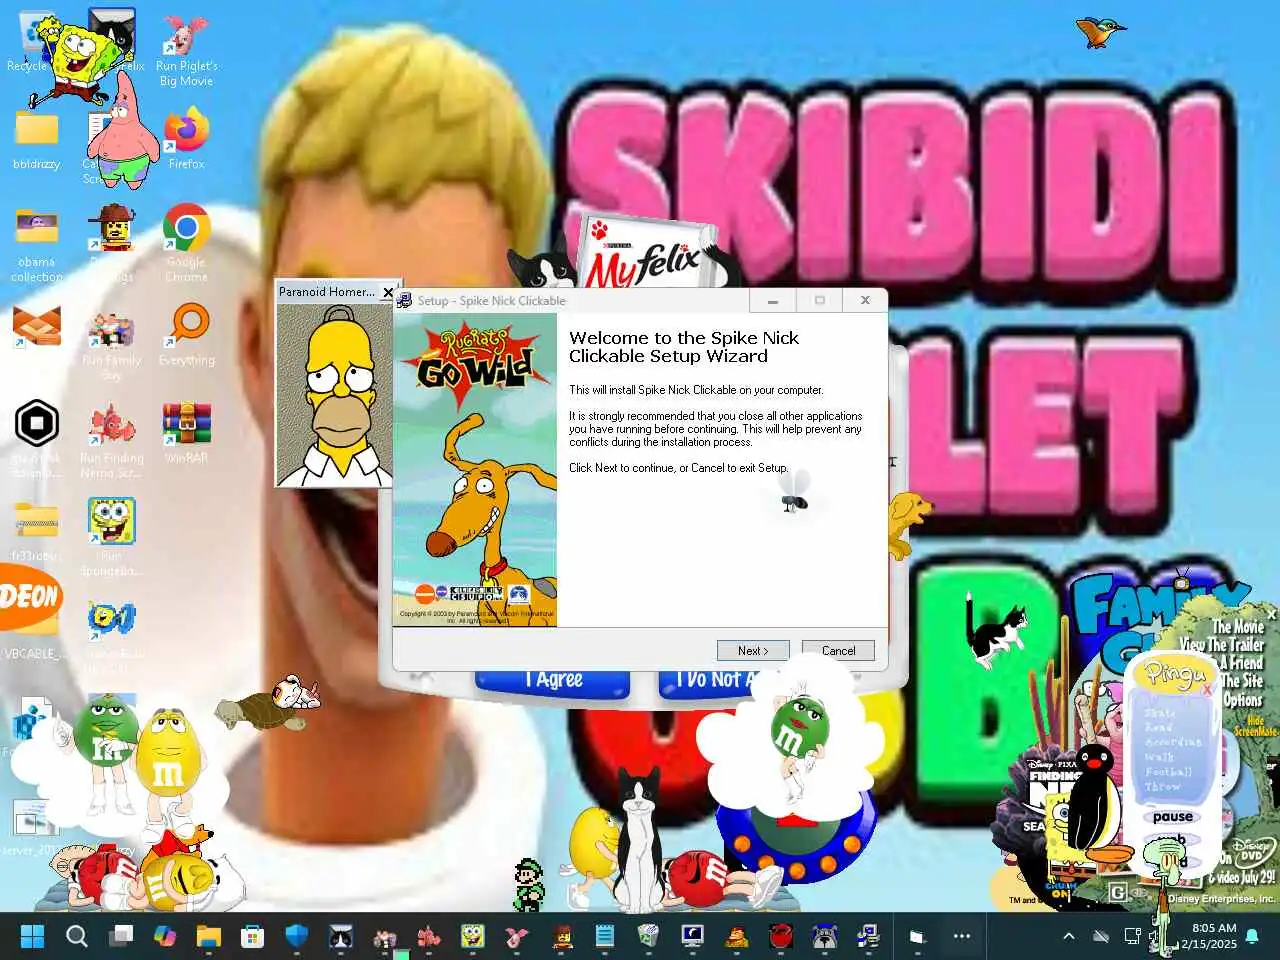The image size is (1280, 960).
Task: Click the kingfisher bird near the top
Action: (x=1100, y=32)
